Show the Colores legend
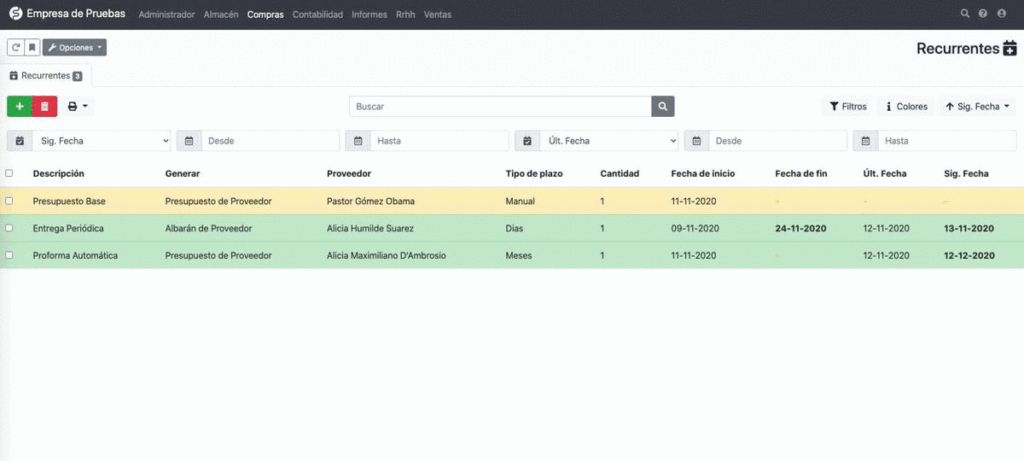This screenshot has height=461, width=1024. (906, 106)
